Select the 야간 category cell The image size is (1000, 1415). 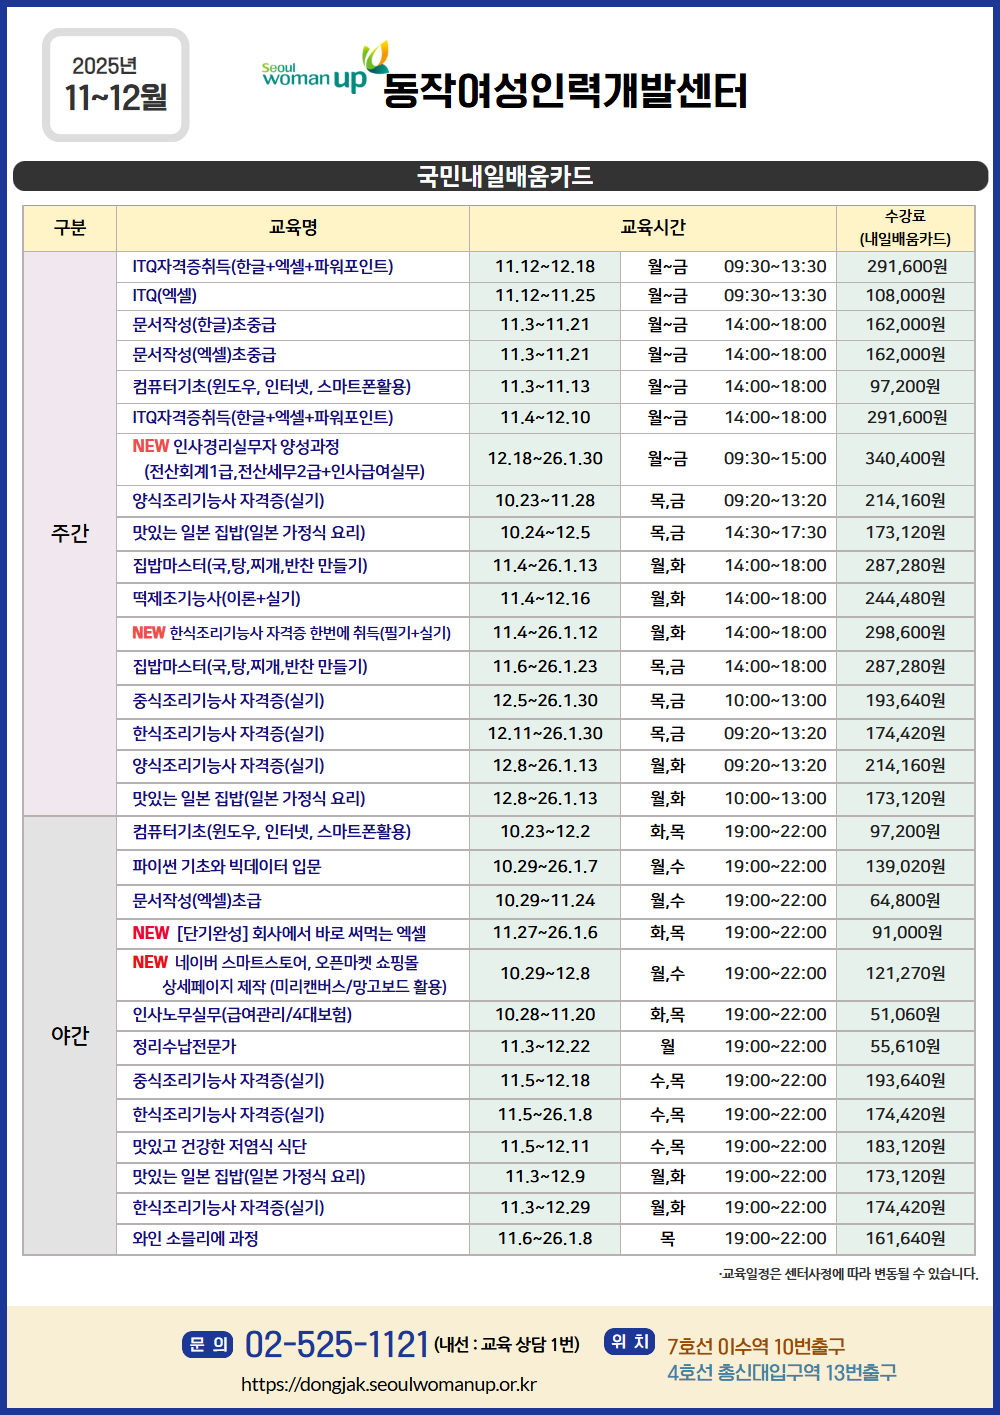[70, 1035]
